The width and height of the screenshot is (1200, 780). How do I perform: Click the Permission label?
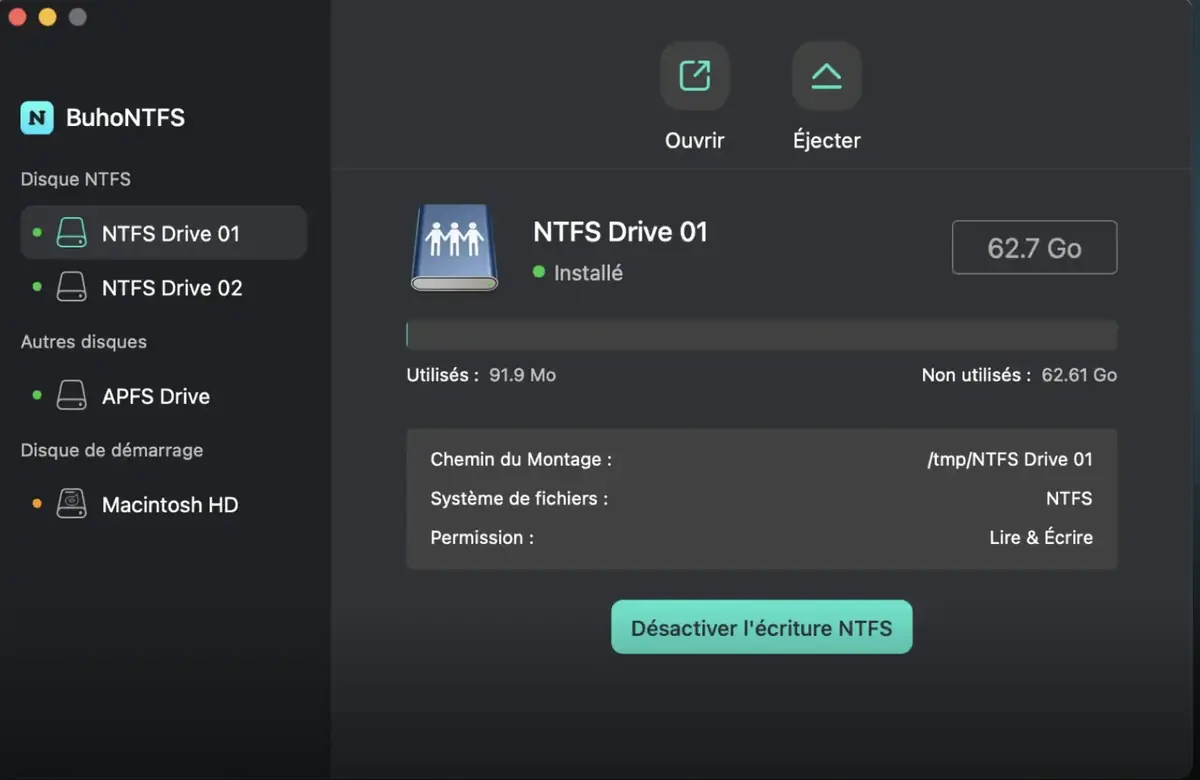482,537
